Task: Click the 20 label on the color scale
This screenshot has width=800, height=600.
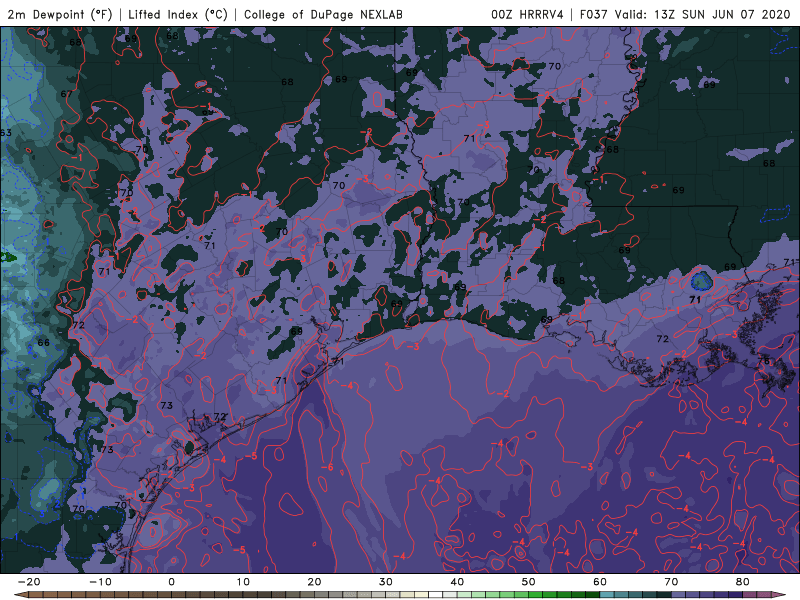Action: (314, 582)
